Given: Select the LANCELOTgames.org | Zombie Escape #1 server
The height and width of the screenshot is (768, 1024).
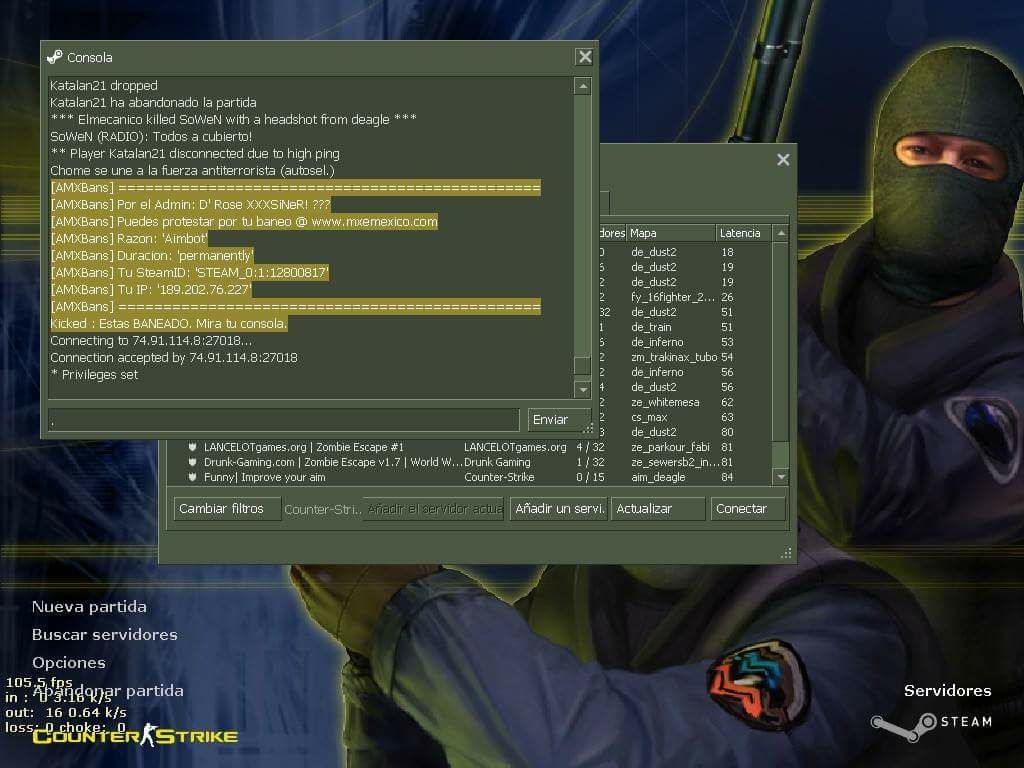Looking at the screenshot, I should [x=304, y=447].
